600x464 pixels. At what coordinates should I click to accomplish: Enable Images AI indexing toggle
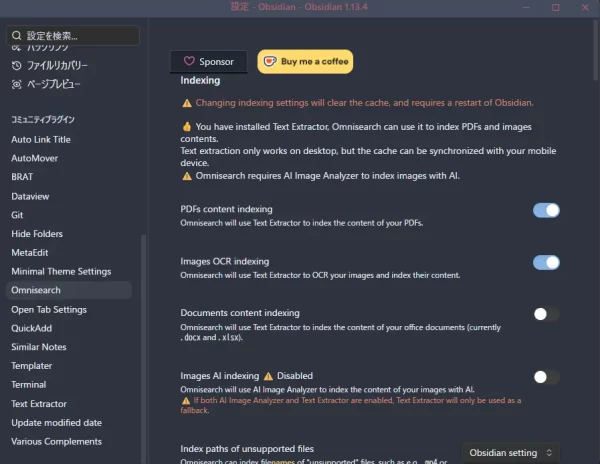pos(546,377)
